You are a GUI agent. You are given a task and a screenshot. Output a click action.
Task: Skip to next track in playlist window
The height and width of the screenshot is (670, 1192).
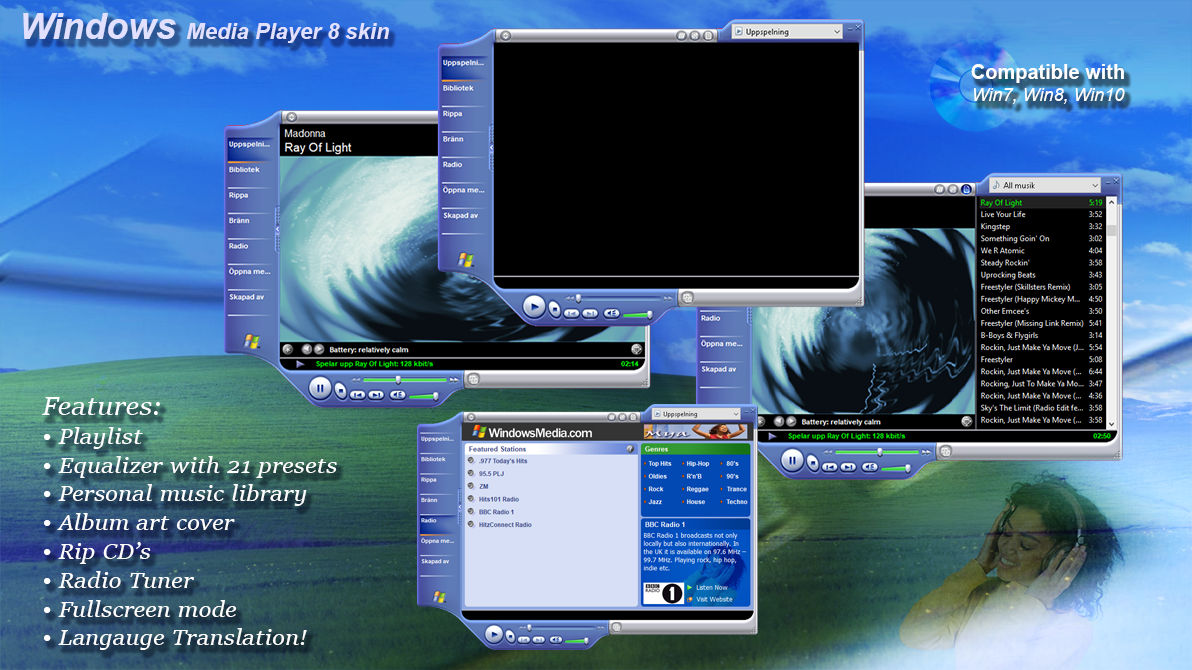(x=848, y=467)
